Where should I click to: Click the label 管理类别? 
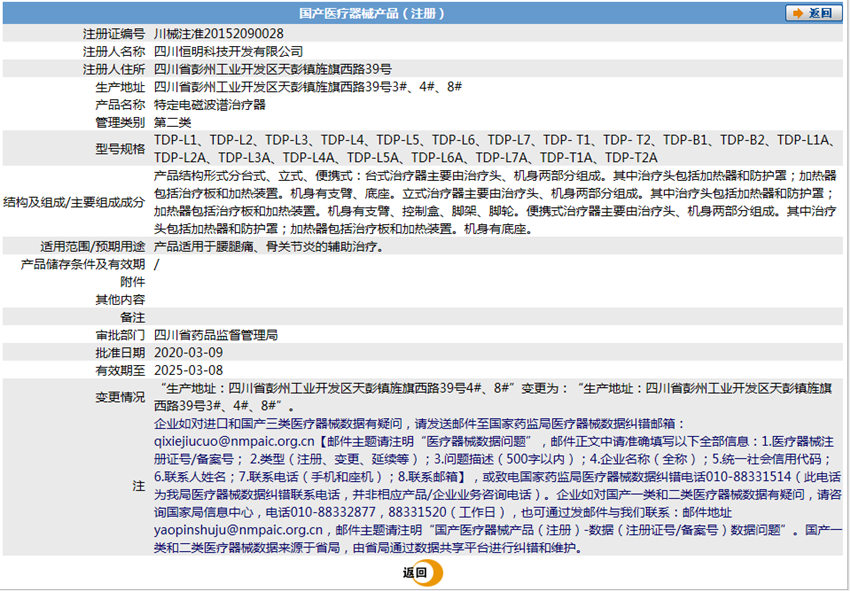(120, 122)
